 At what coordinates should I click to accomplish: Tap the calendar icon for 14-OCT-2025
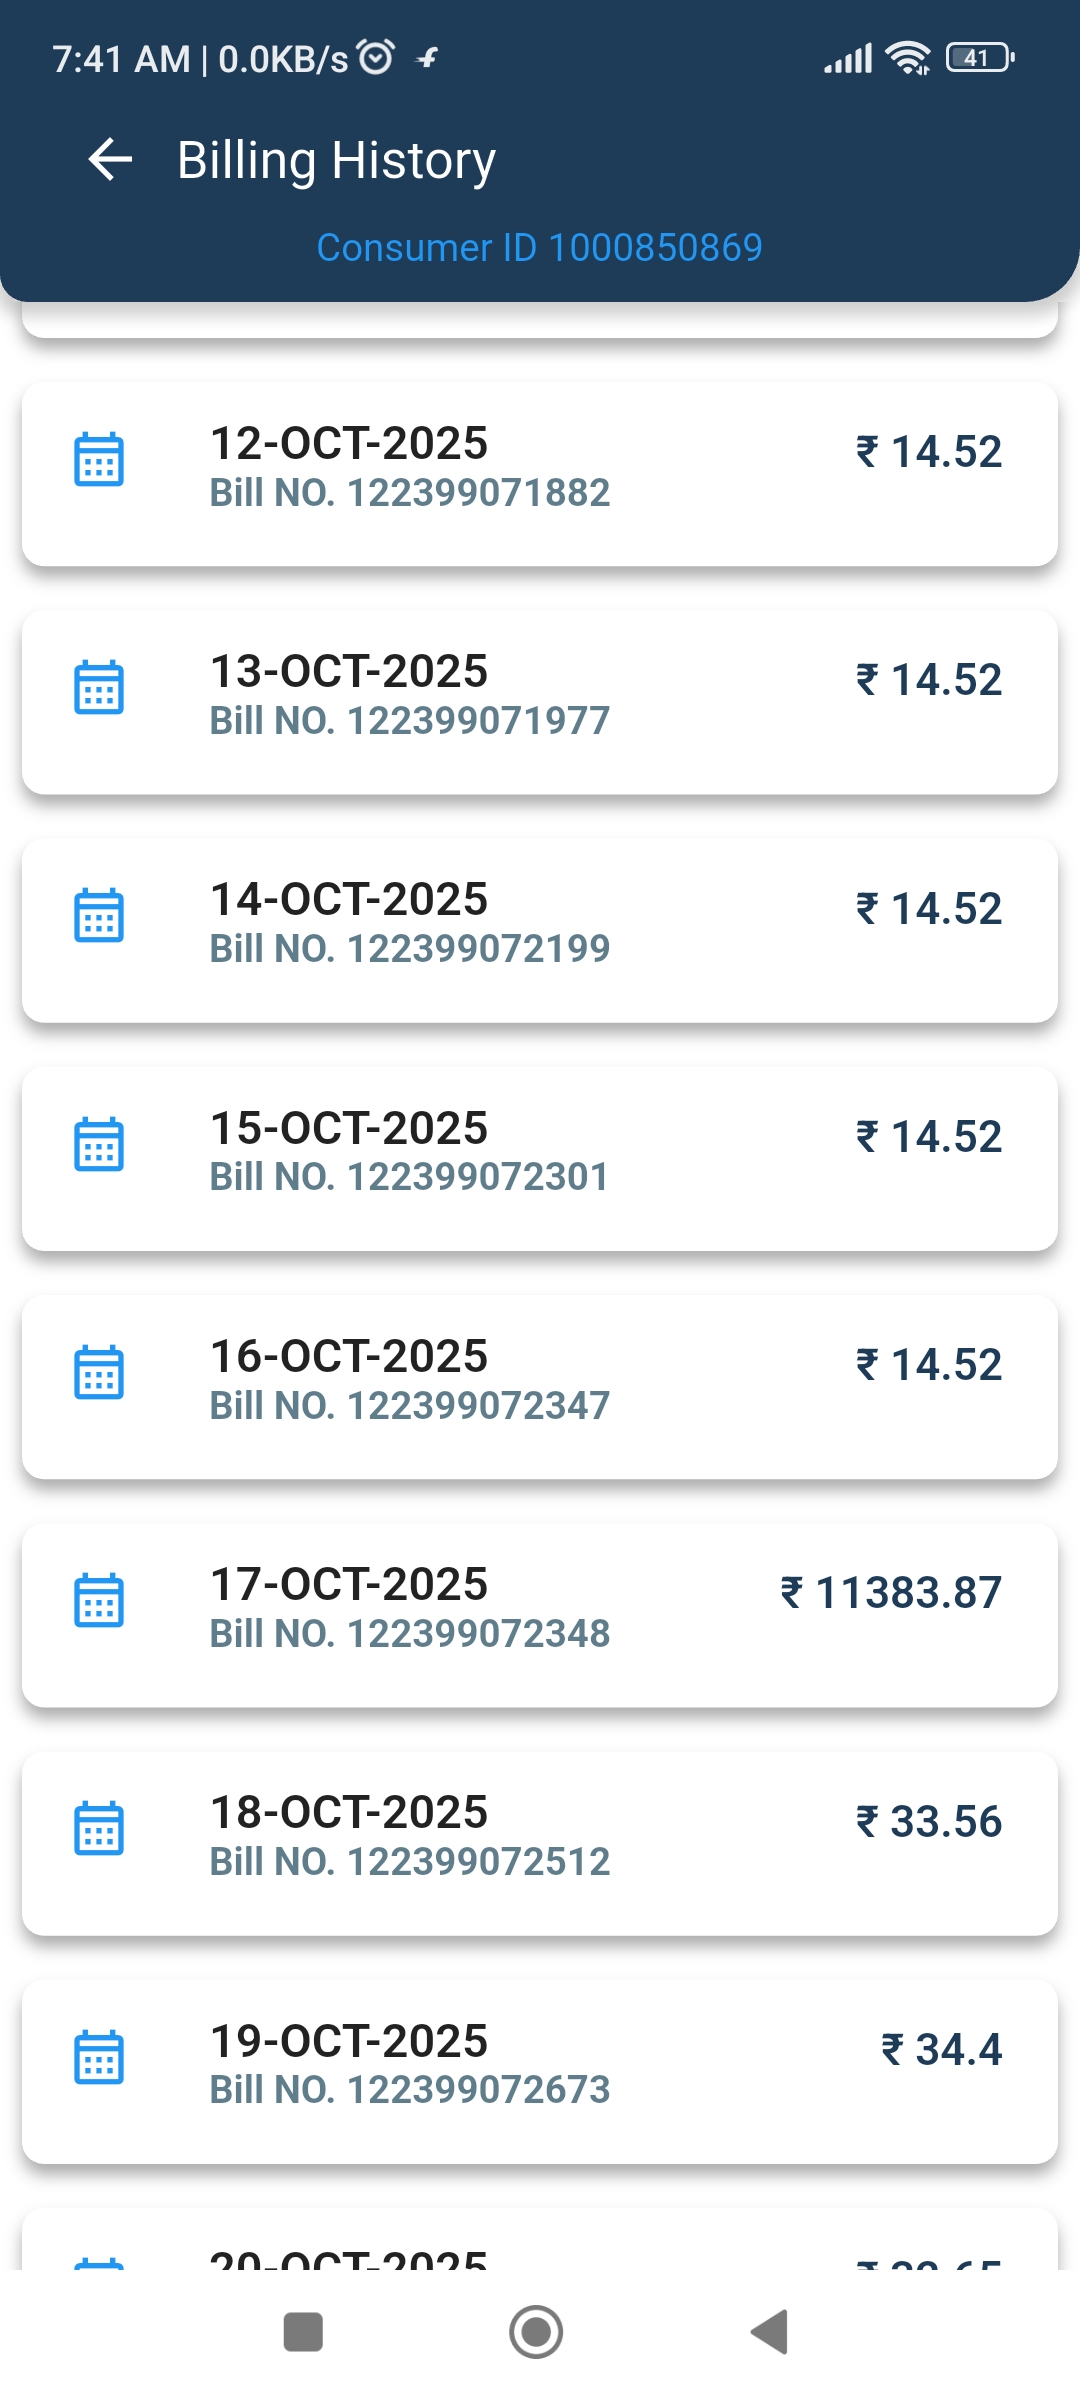(x=99, y=916)
